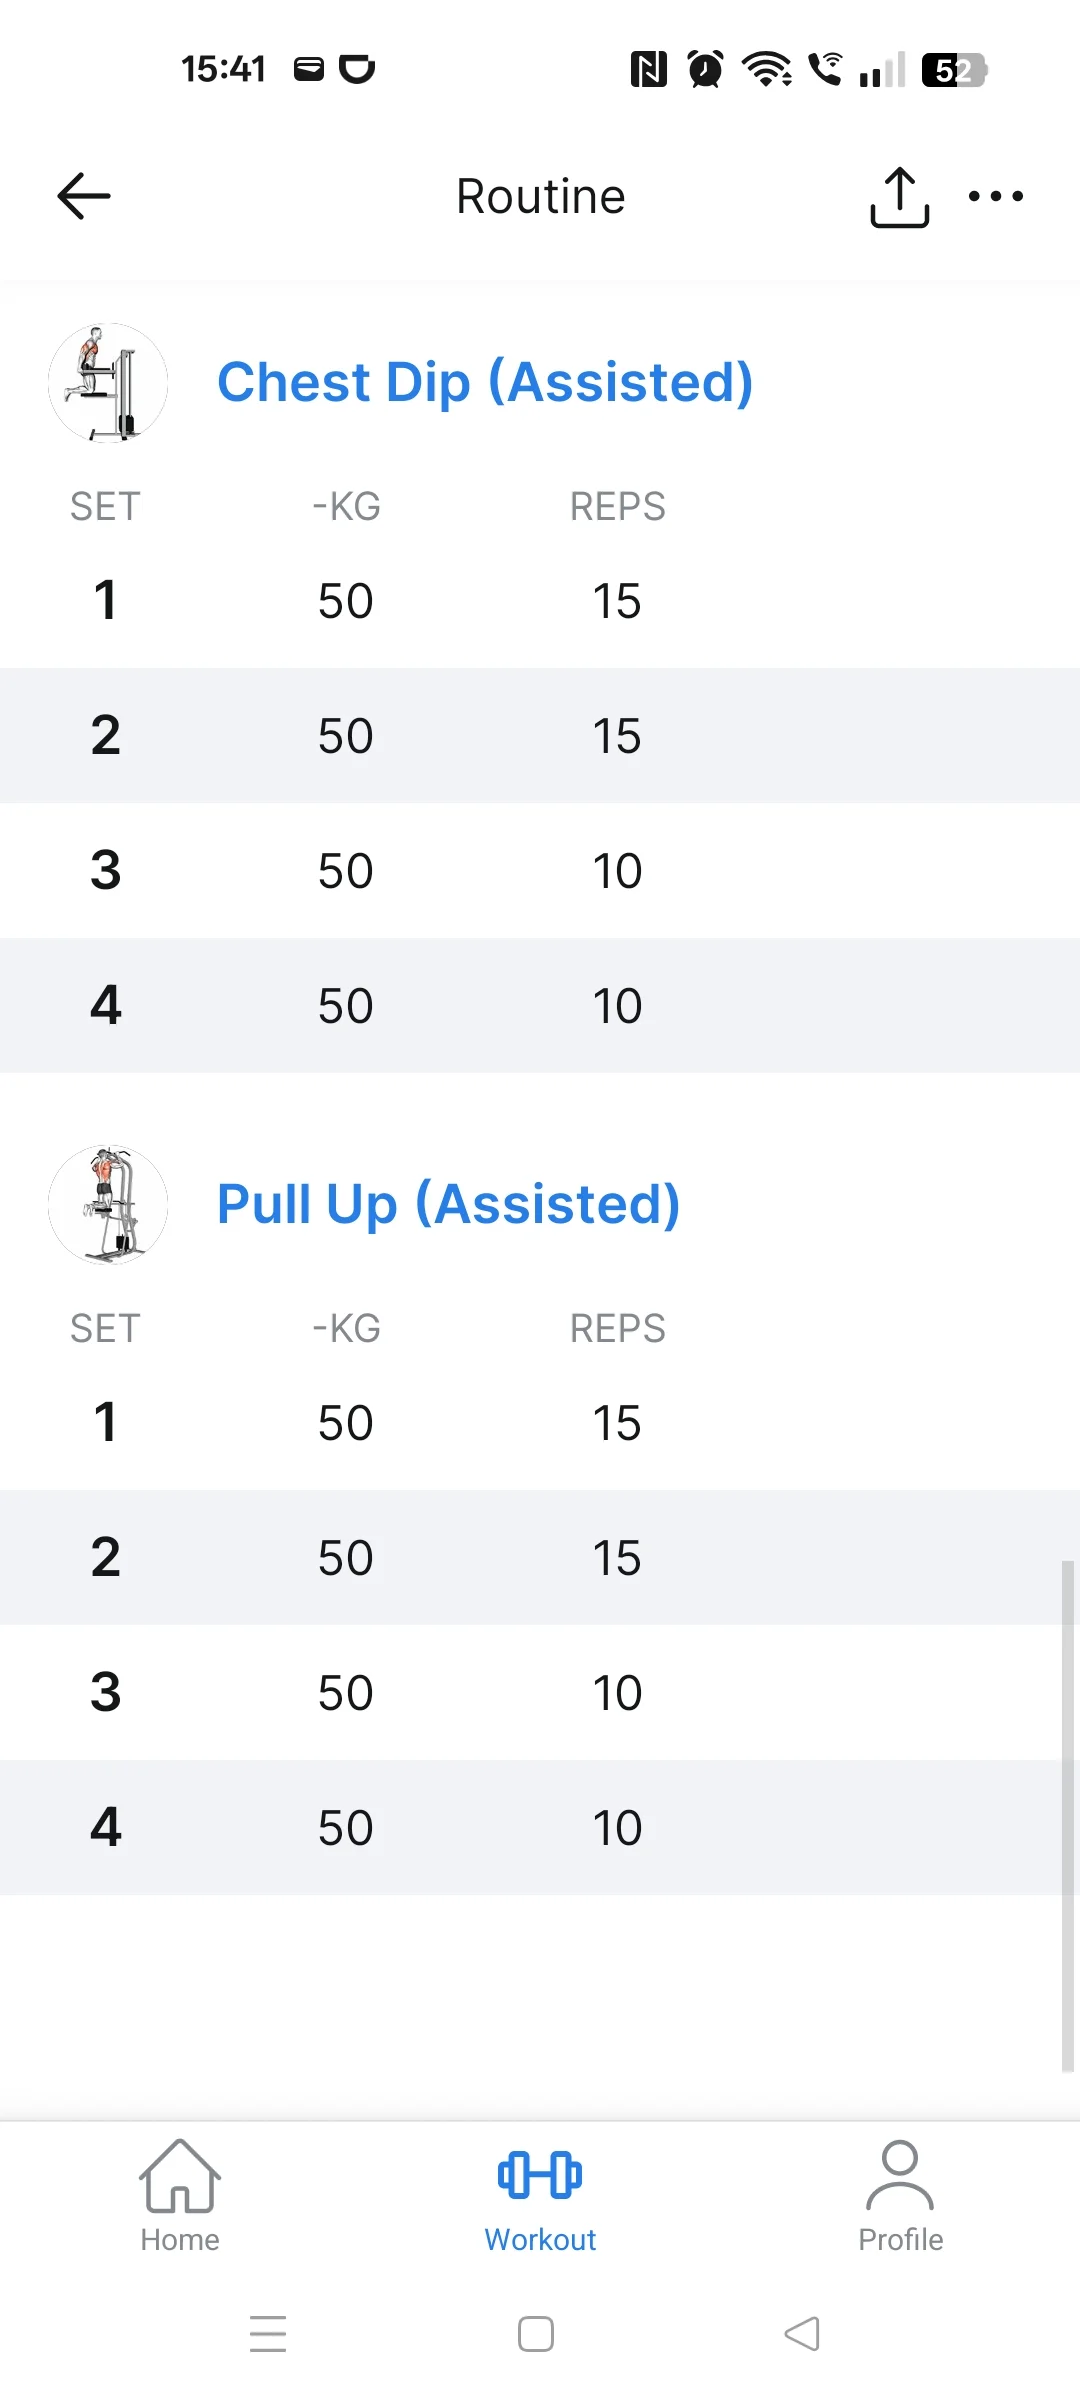Tap the Android recent apps button
1080x2400 pixels.
click(268, 2334)
